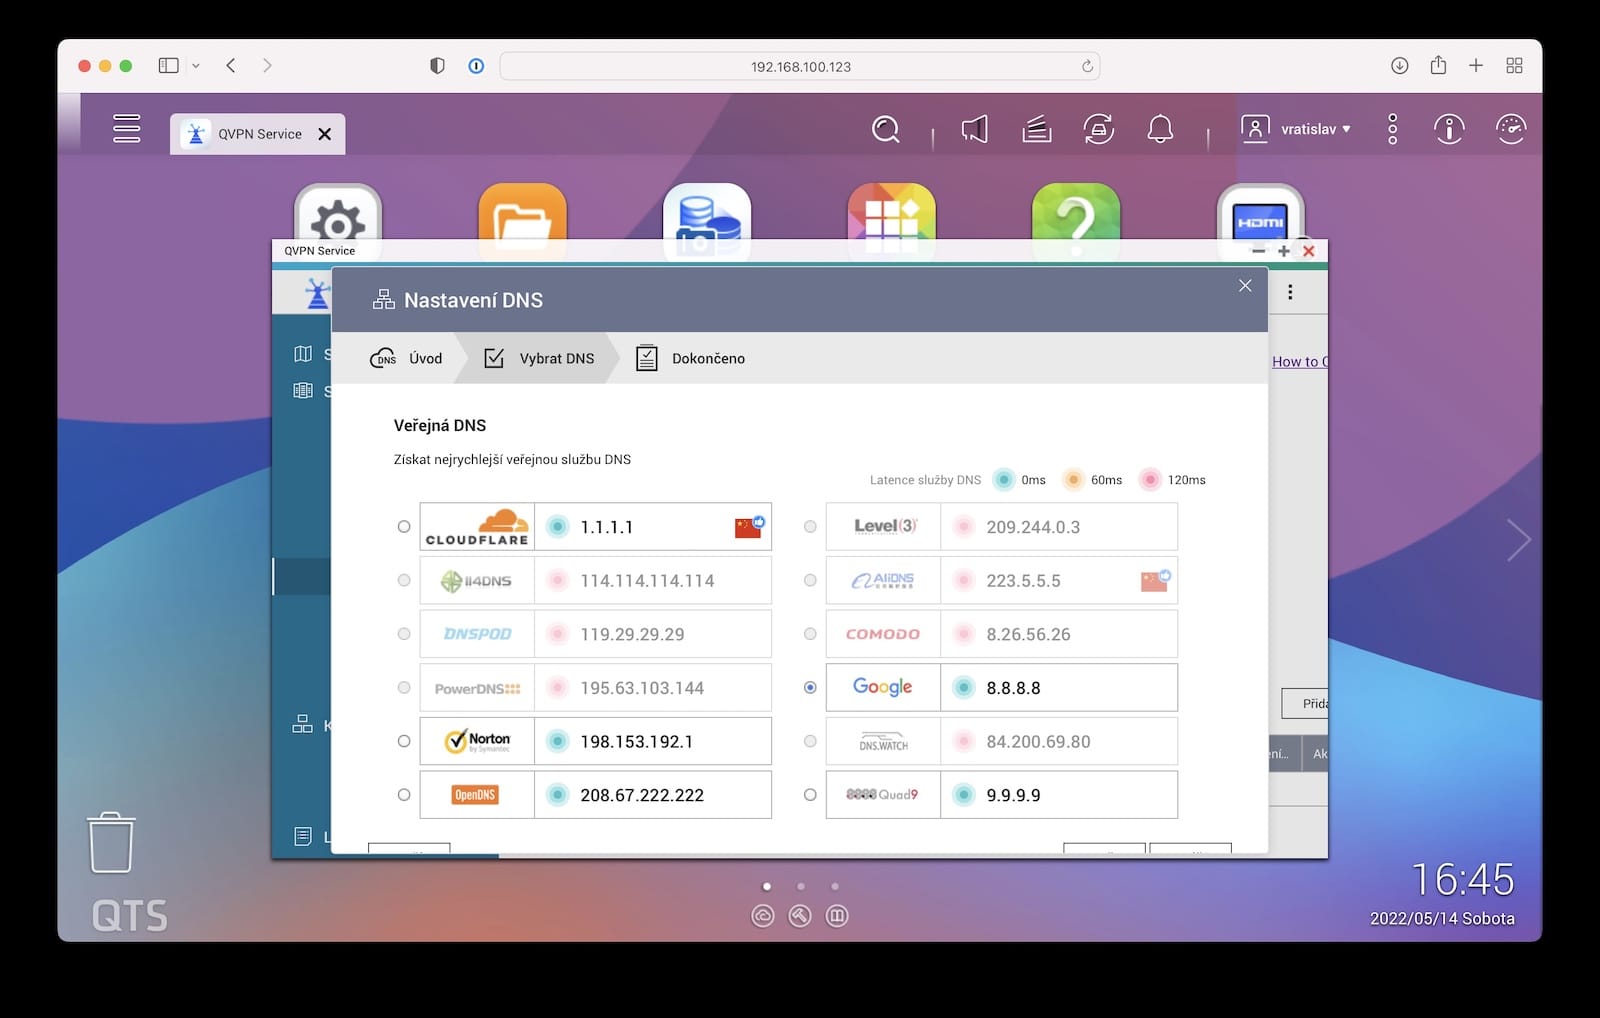Screen dimensions: 1600x1018
Task: Expand Safari sidebar options chevron
Action: pyautogui.click(x=196, y=66)
